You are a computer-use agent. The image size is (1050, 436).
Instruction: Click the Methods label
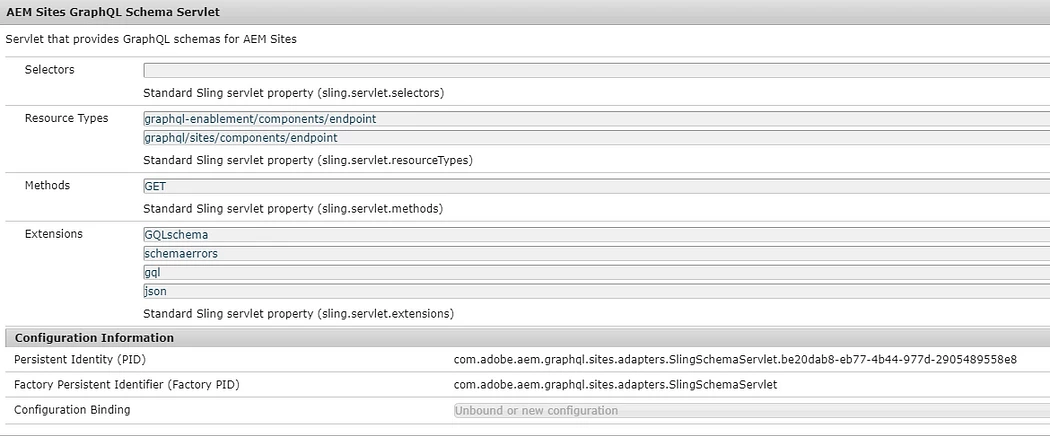(x=47, y=186)
